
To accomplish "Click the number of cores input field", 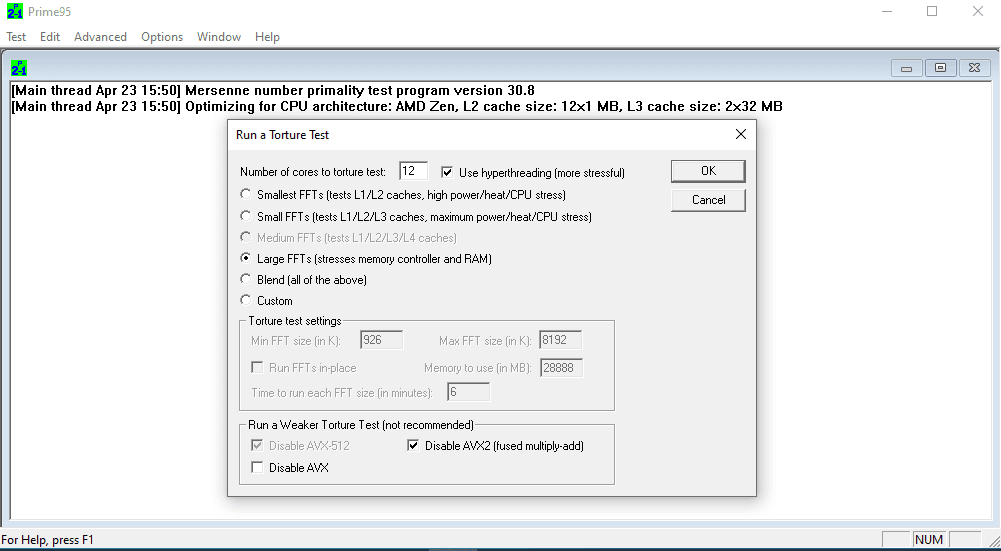I will (414, 171).
